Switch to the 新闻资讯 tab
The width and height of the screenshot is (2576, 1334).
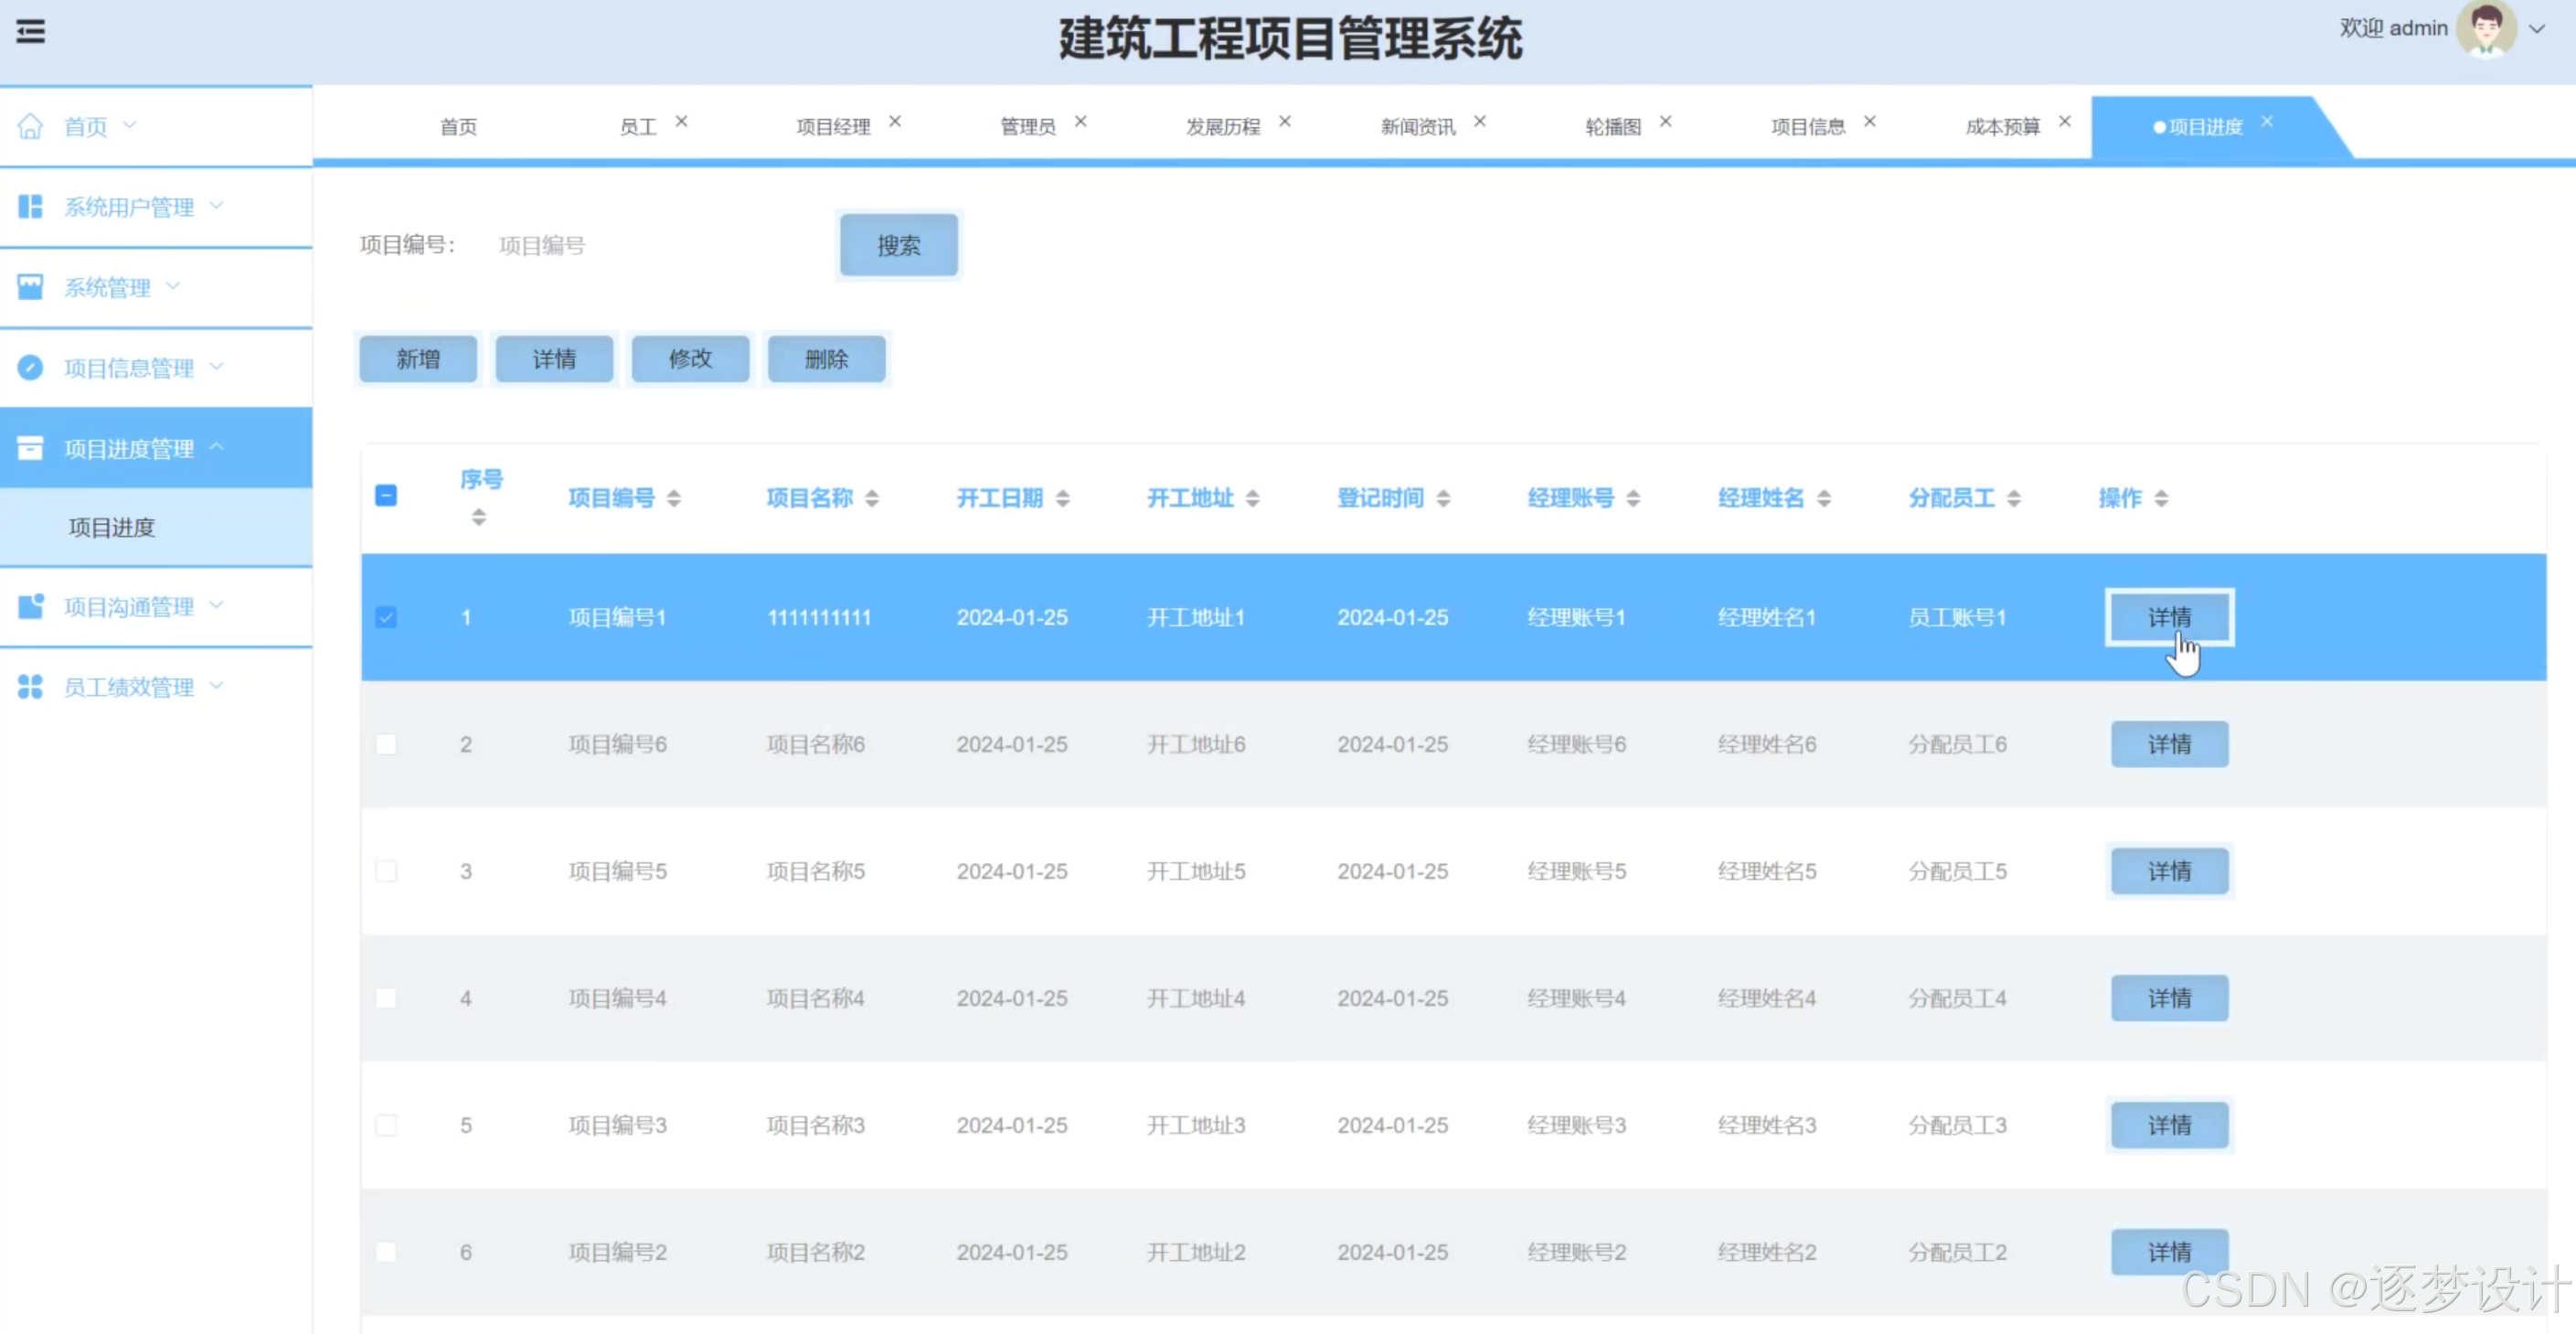tap(1417, 127)
